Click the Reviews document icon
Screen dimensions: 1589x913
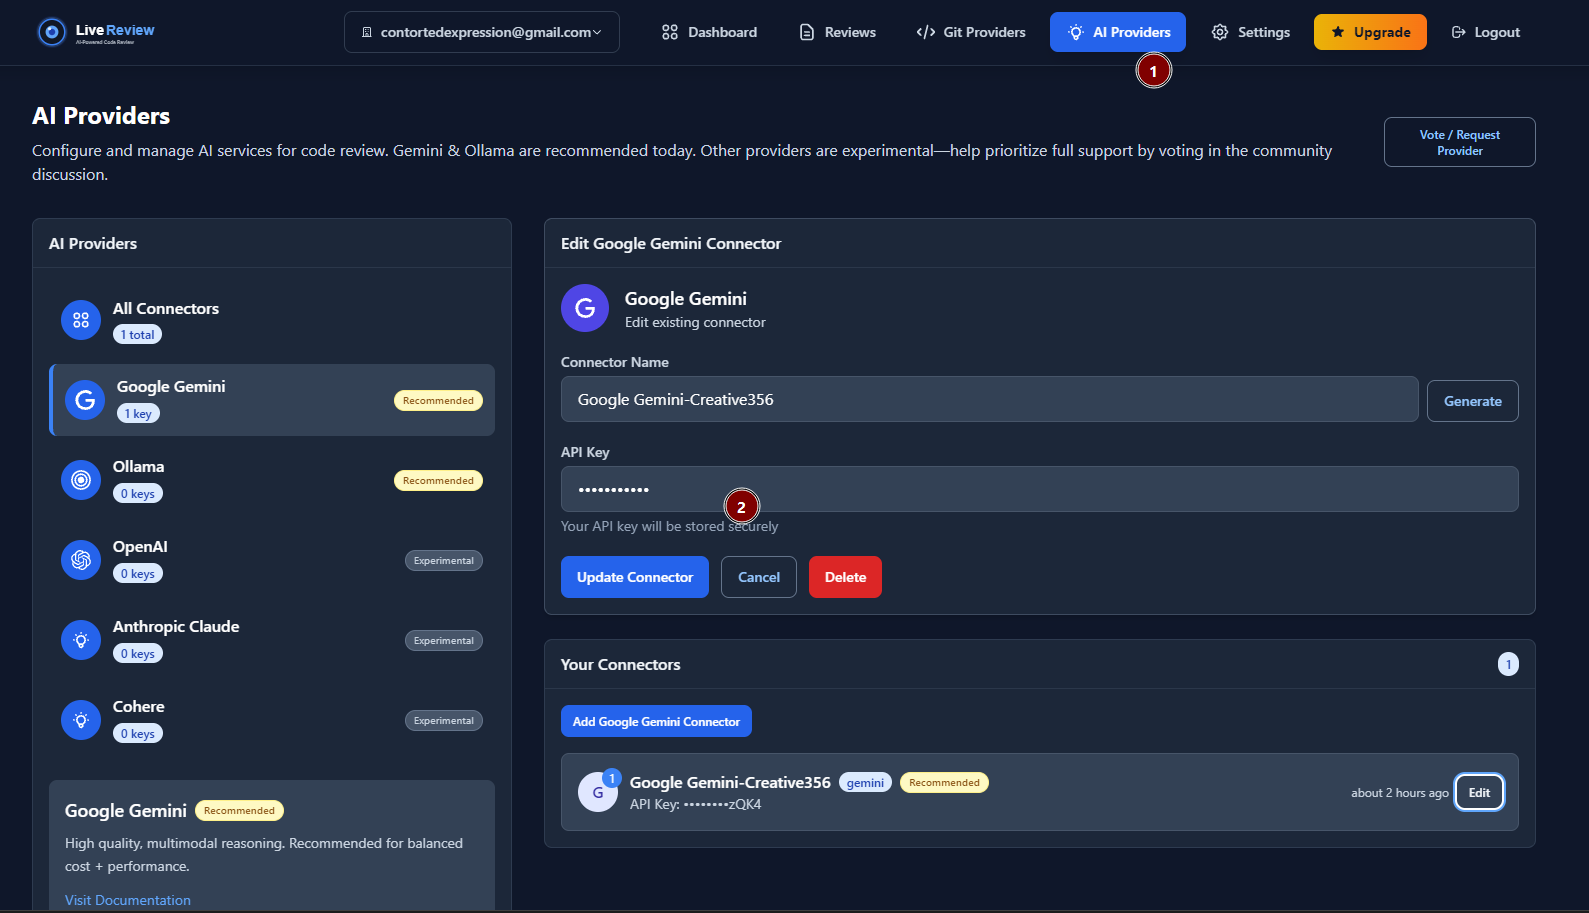pyautogui.click(x=807, y=32)
